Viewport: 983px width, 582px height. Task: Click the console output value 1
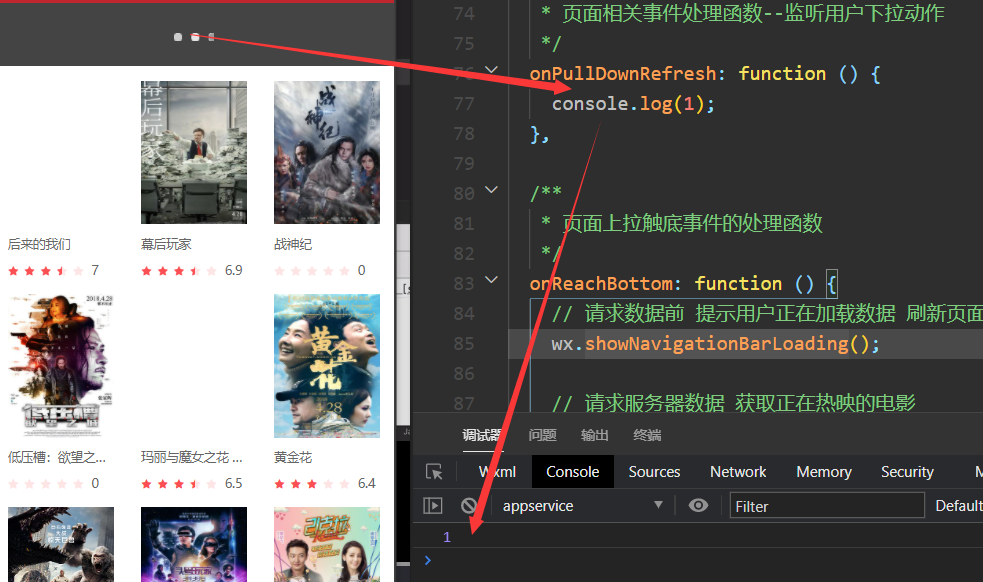click(446, 537)
